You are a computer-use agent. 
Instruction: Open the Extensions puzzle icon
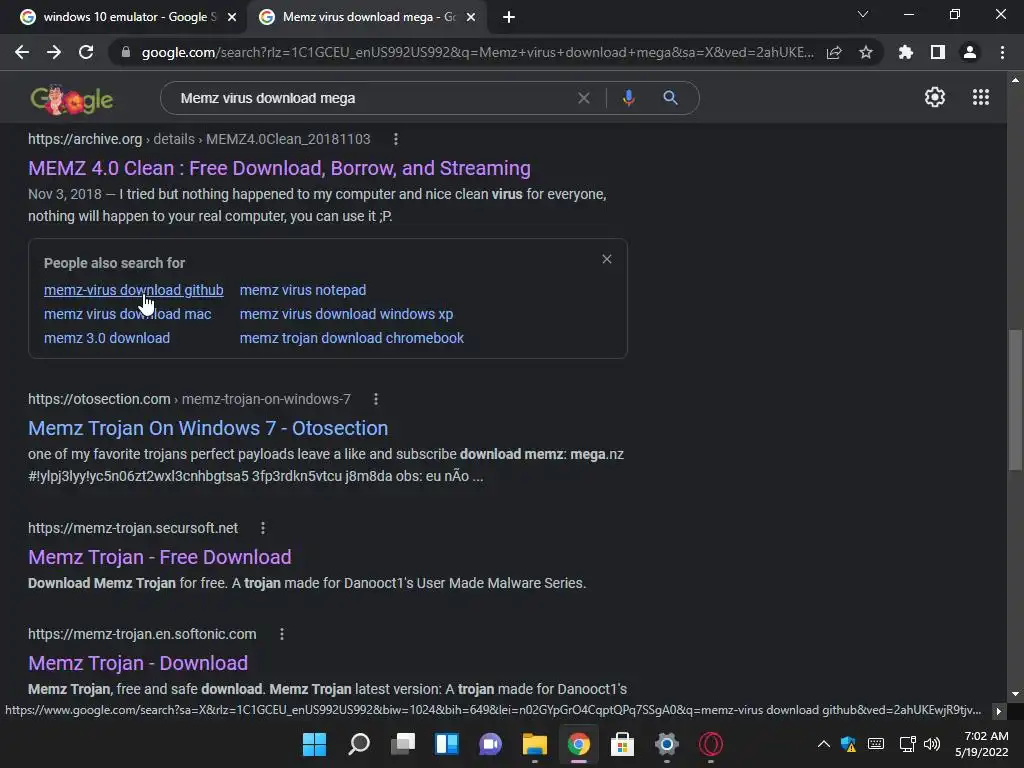[906, 52]
